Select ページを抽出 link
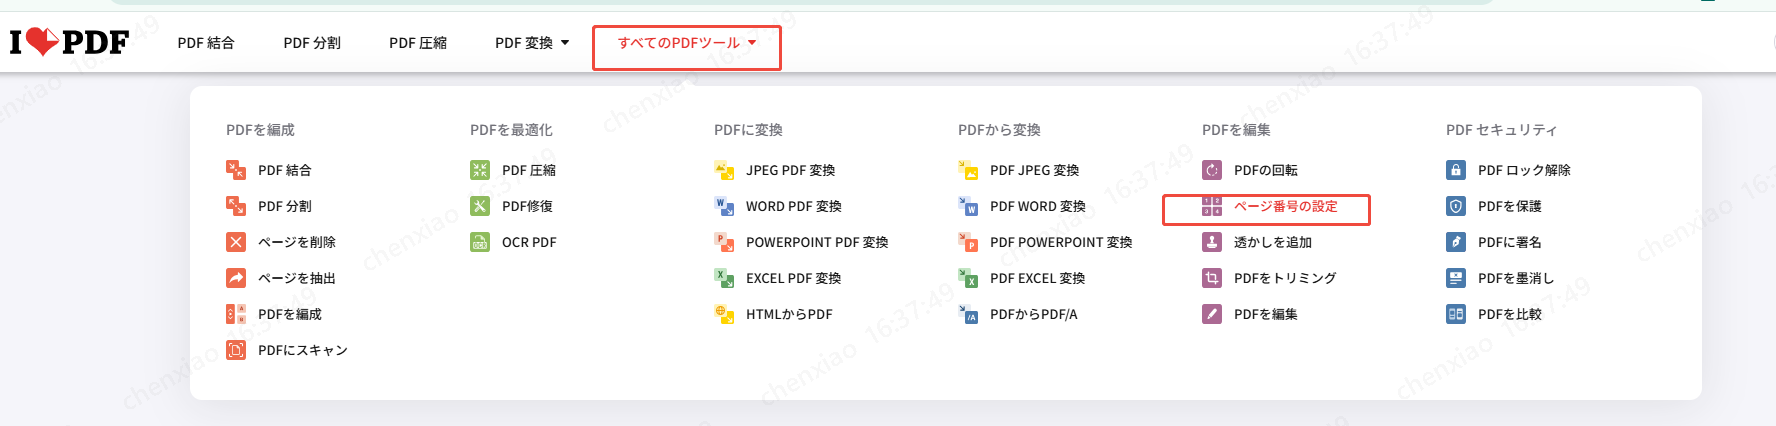The width and height of the screenshot is (1776, 426). [x=297, y=278]
